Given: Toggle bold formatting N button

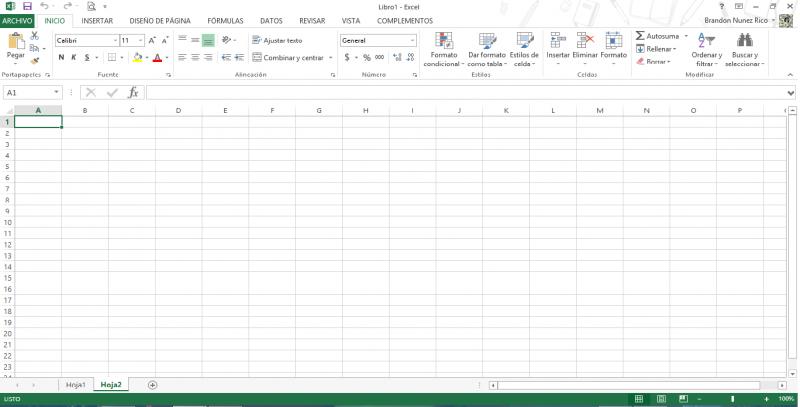Looking at the screenshot, I should [x=61, y=57].
